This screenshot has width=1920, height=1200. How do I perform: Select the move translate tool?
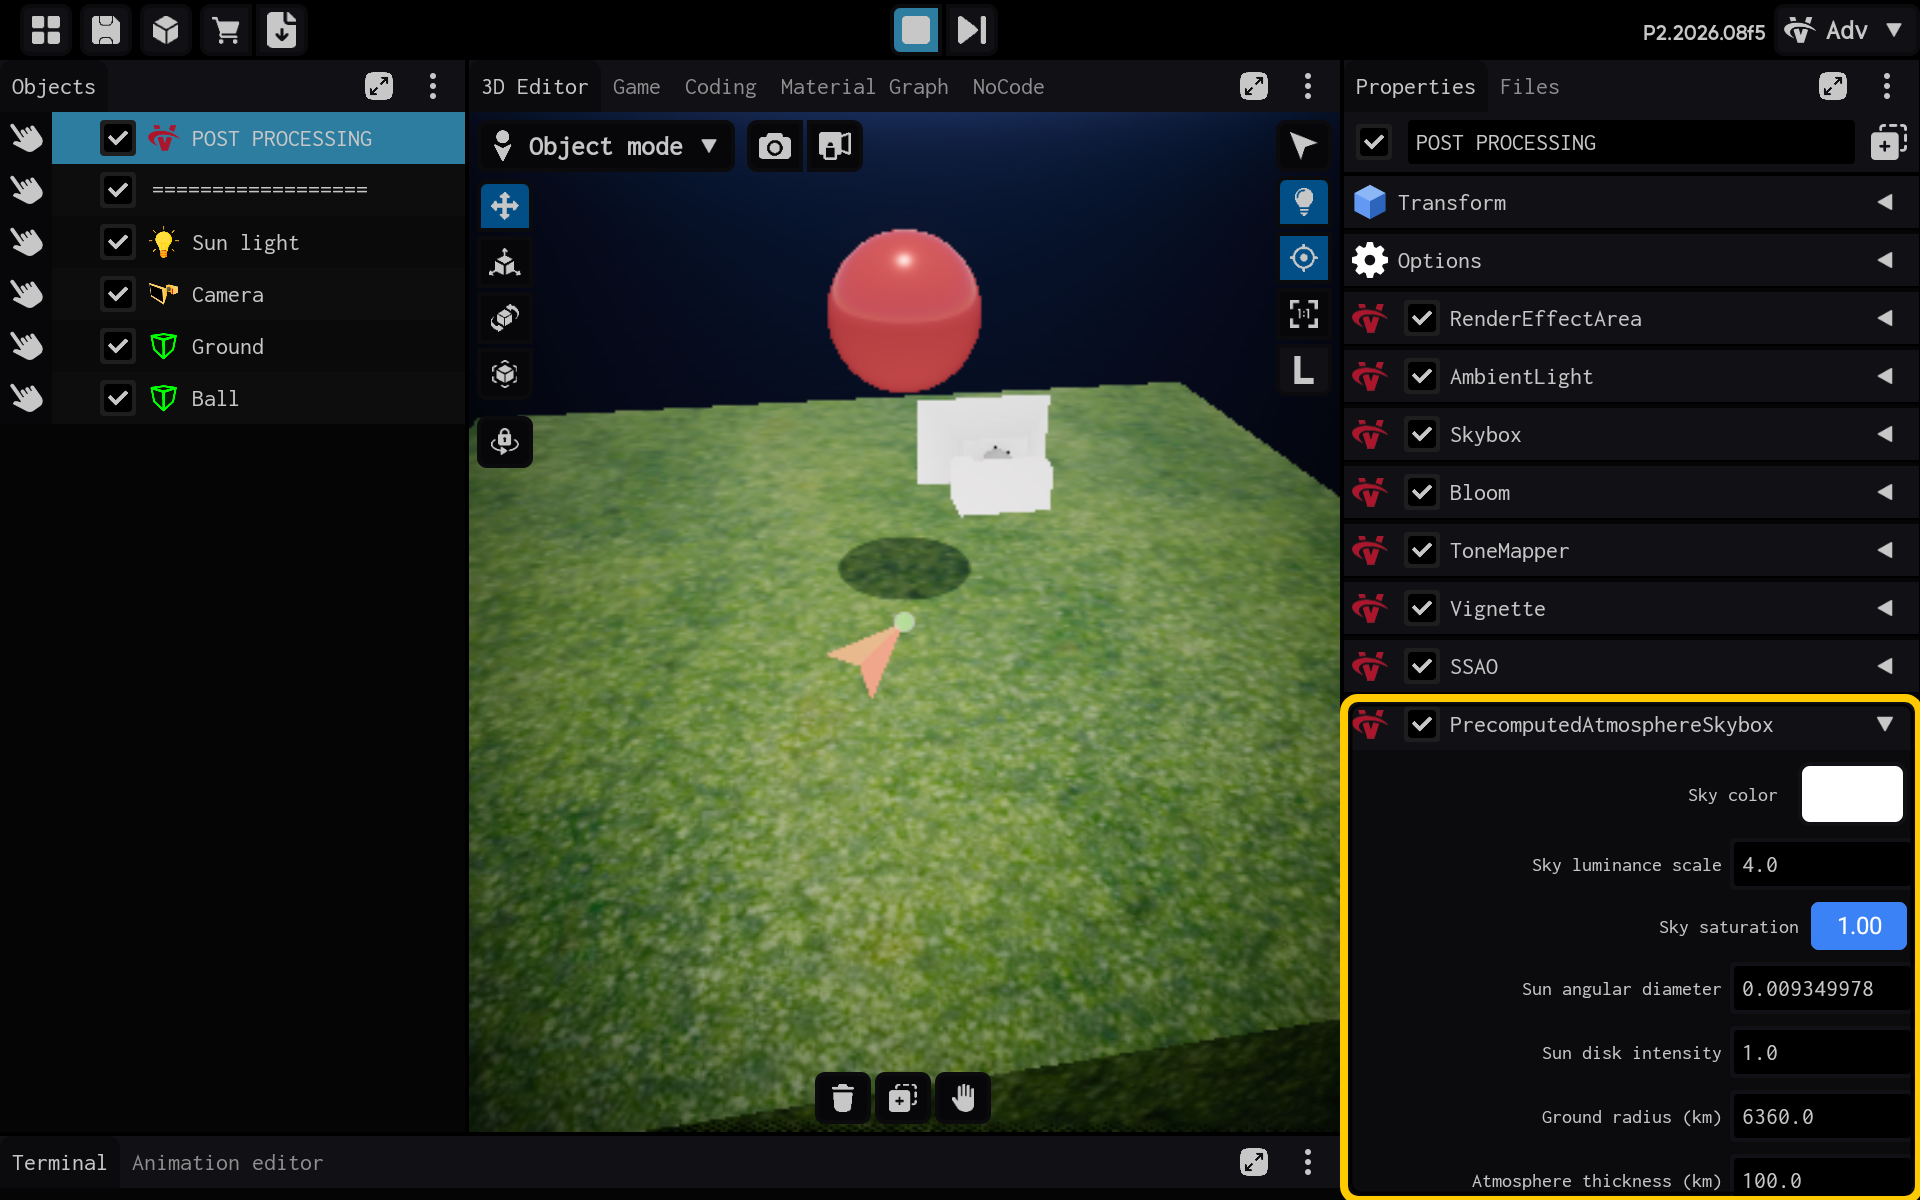click(x=505, y=206)
